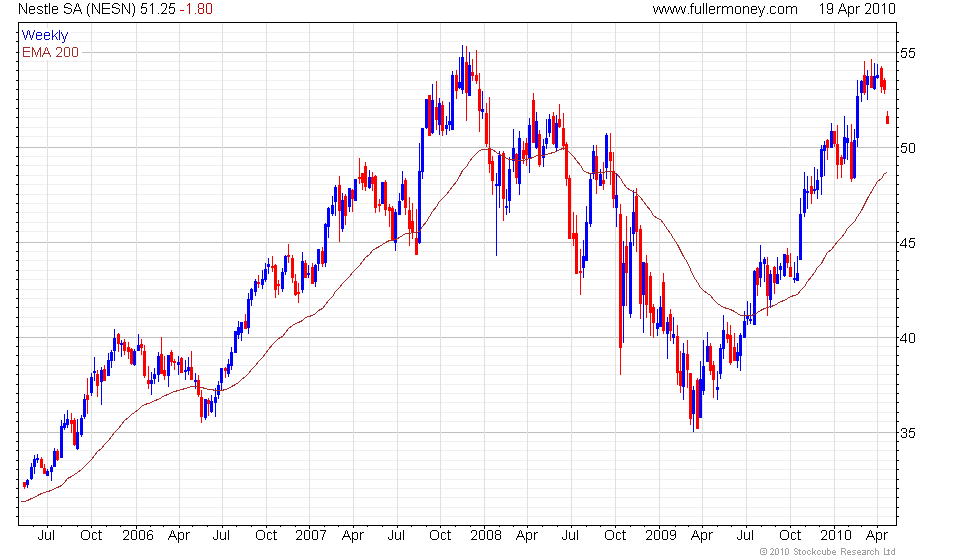Click the y-axis label '35'
This screenshot has width=980, height=560.
[908, 433]
